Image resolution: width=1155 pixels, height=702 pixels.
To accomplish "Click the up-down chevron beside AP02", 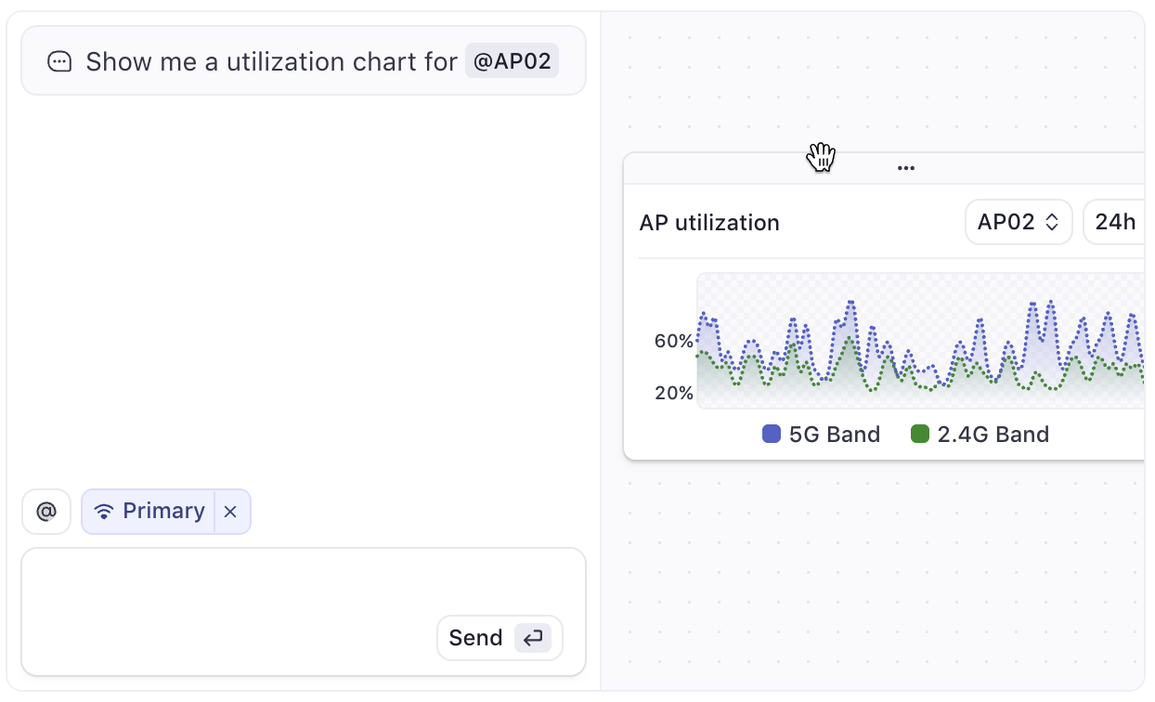I will point(1052,222).
